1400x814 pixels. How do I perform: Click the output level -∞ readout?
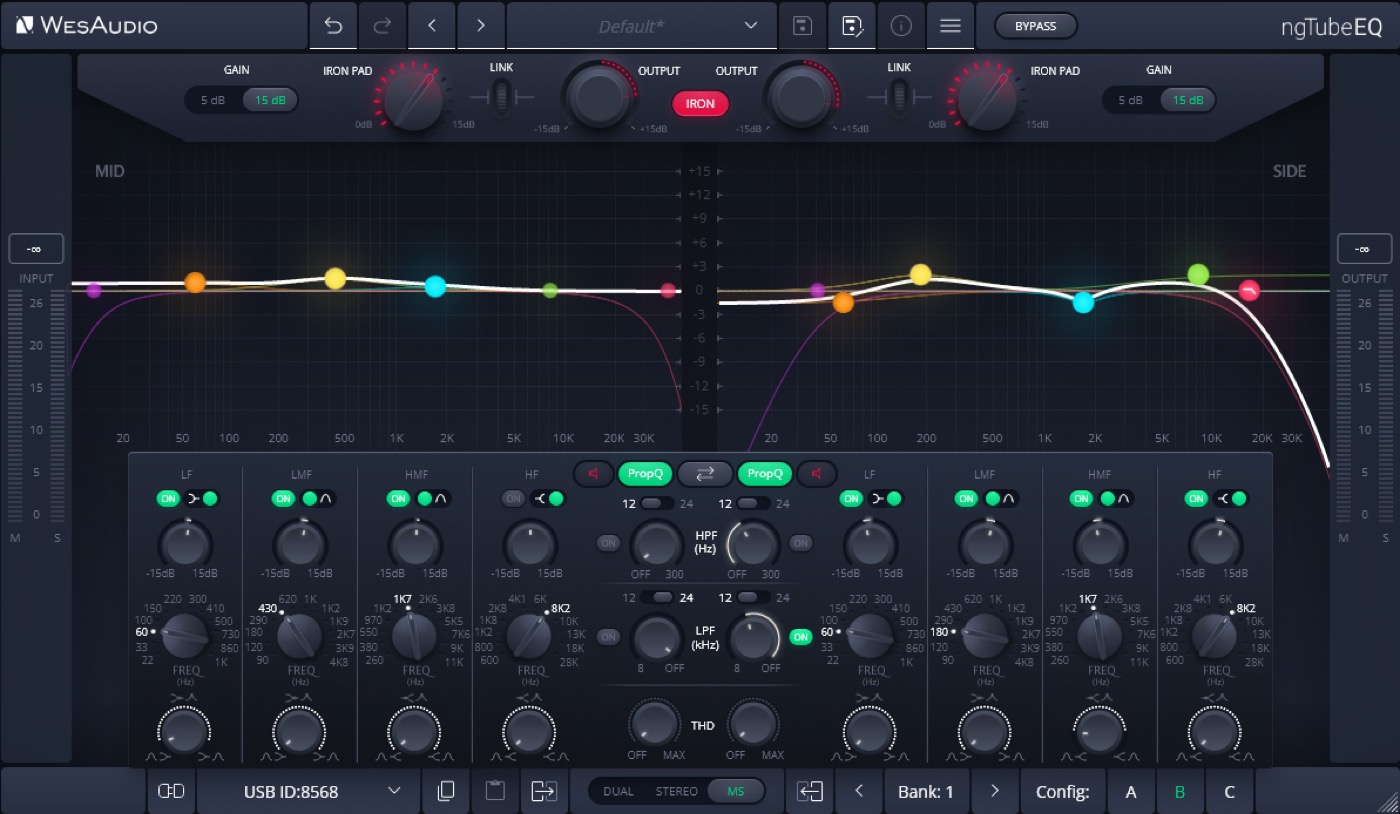(1364, 248)
